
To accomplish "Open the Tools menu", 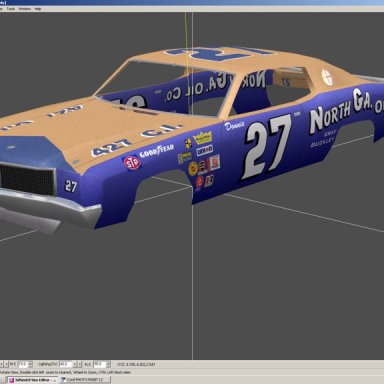I will [11, 9].
